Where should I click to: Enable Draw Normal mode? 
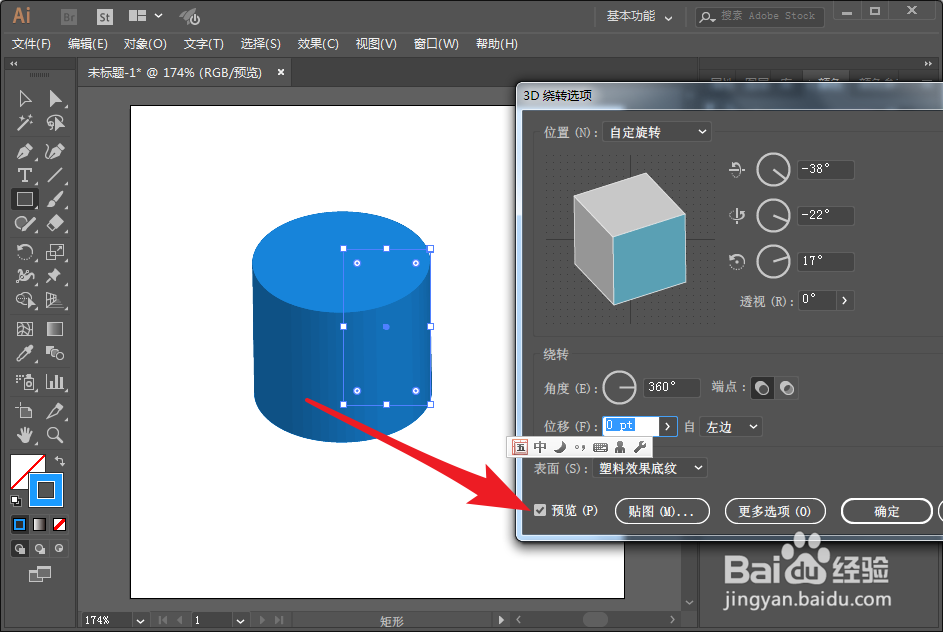20,548
